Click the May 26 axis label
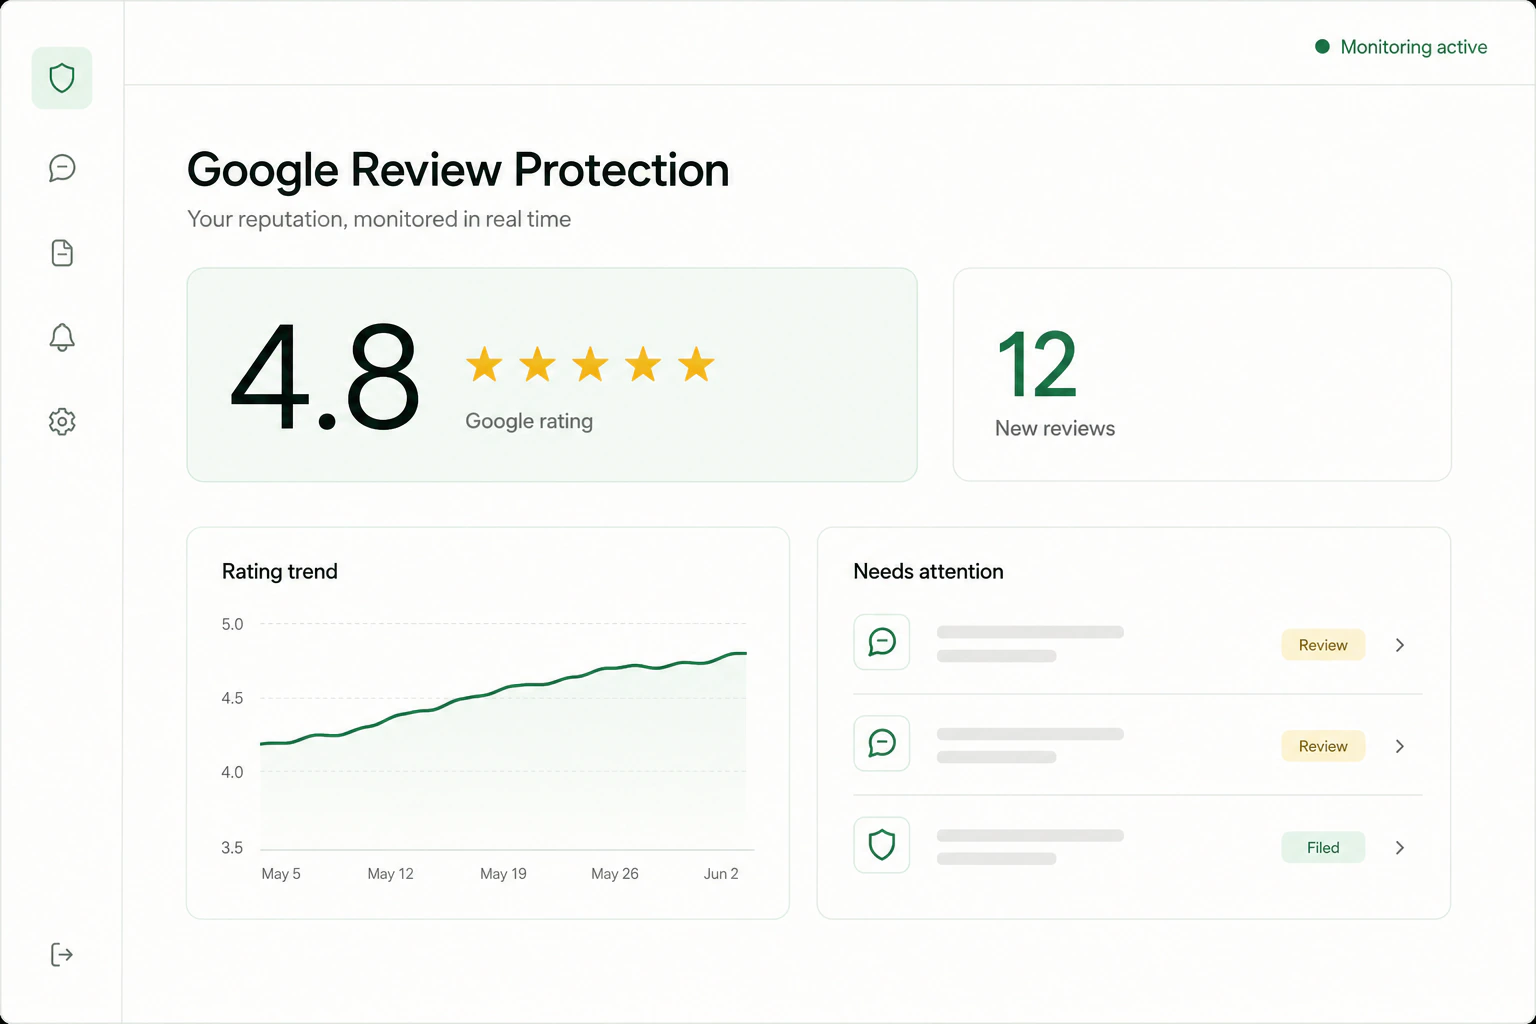 click(x=615, y=874)
